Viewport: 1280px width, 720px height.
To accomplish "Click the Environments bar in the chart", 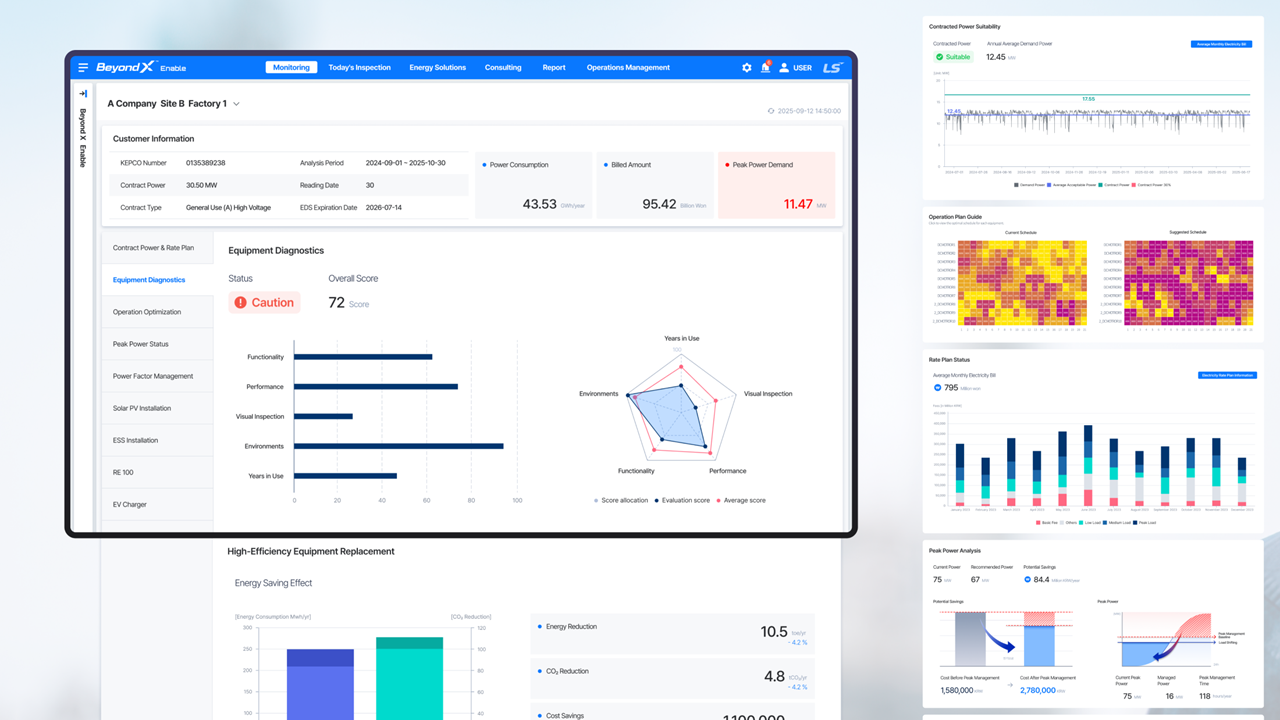I will pos(398,446).
